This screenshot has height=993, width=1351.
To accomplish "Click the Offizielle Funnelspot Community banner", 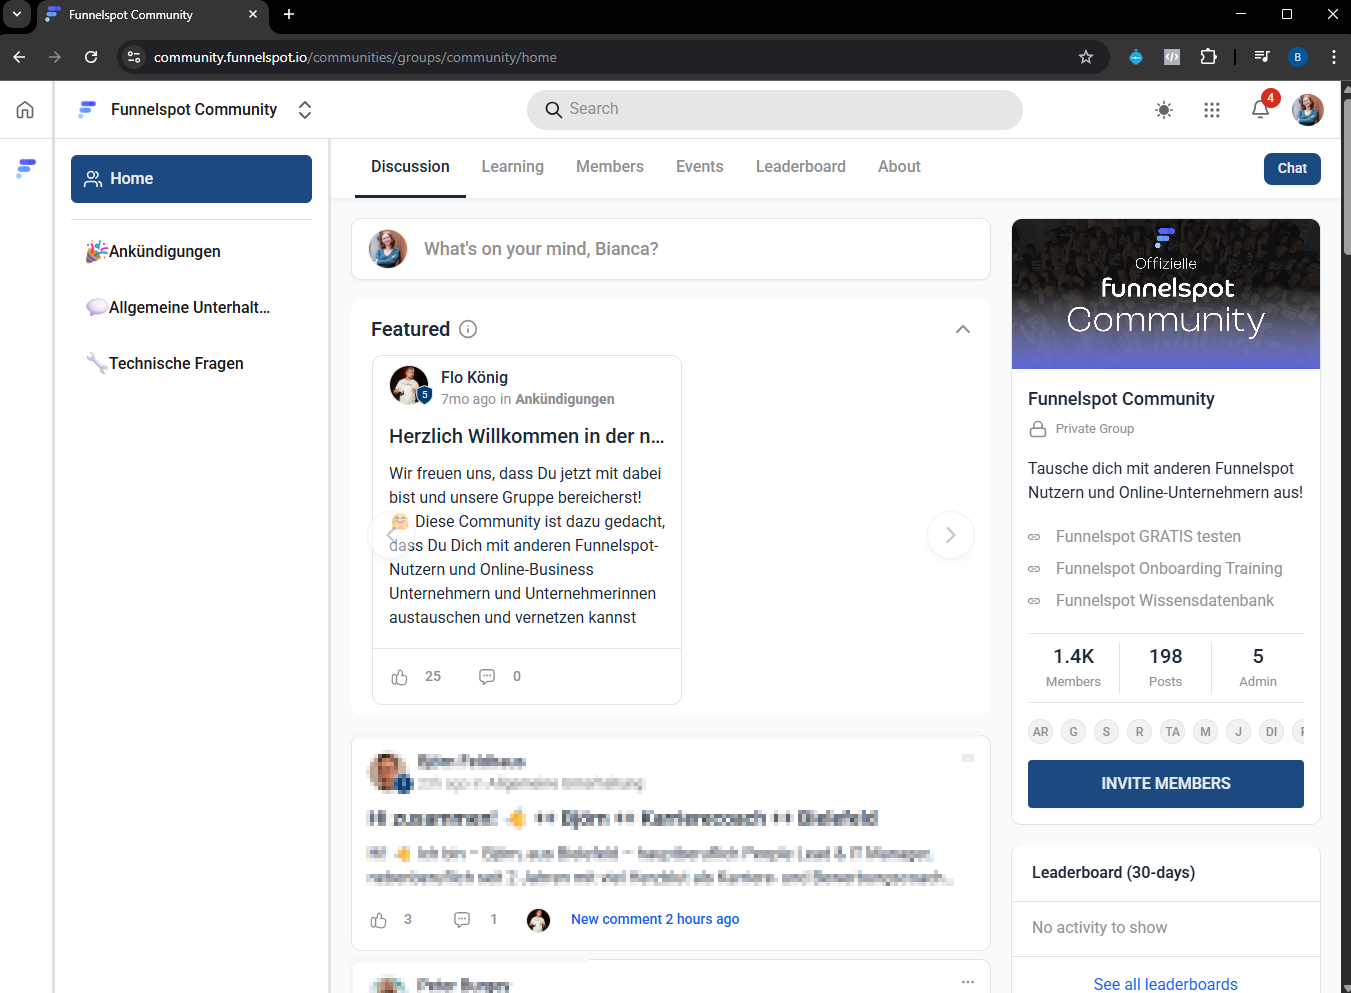I will 1166,294.
